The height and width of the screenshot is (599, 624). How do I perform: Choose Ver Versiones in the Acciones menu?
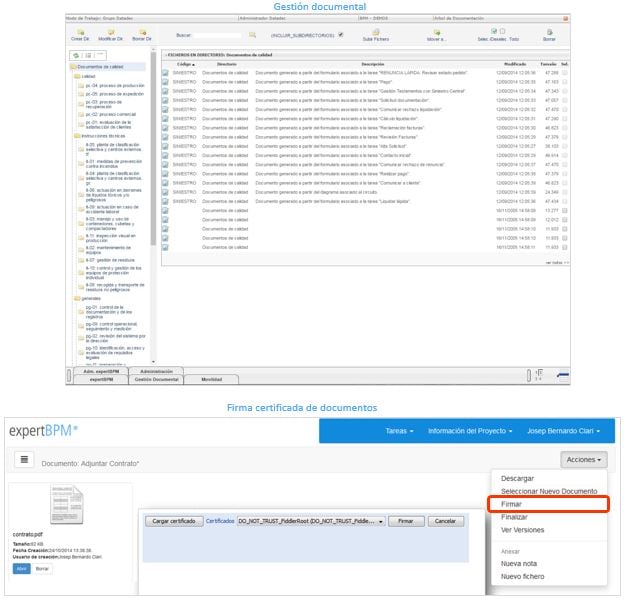click(x=522, y=530)
